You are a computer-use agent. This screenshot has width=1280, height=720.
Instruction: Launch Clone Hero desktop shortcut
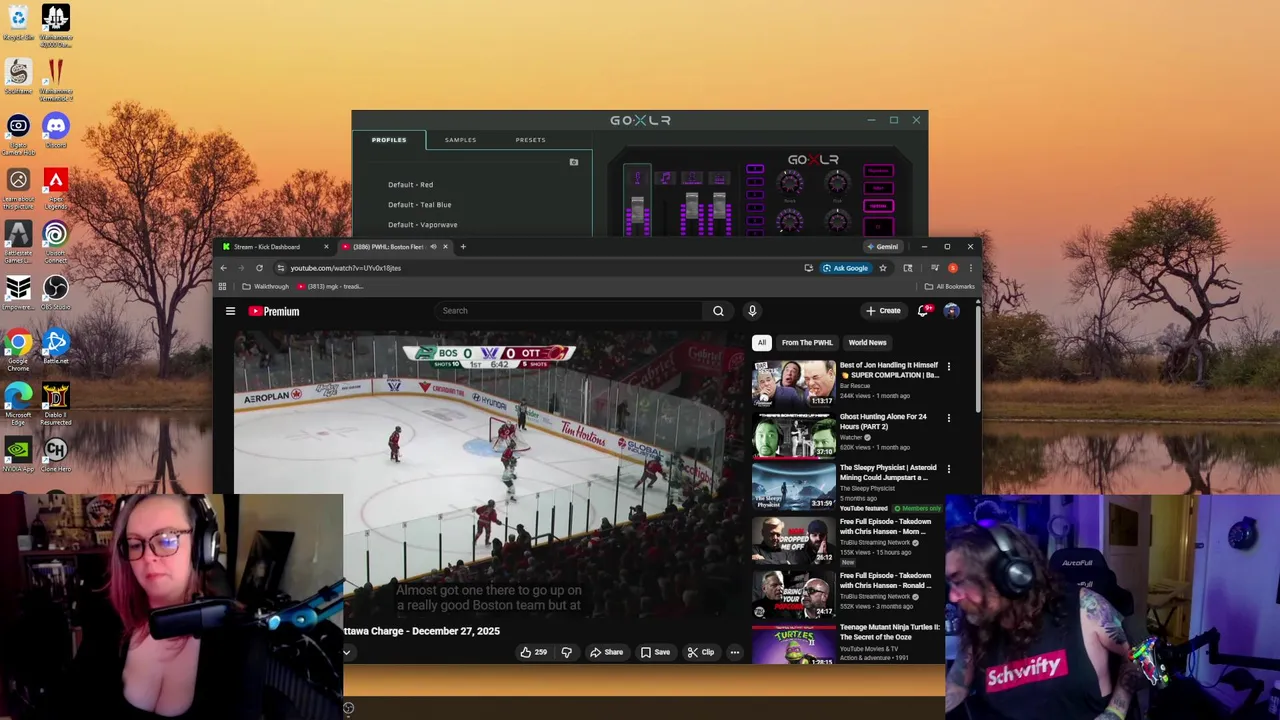click(x=56, y=455)
